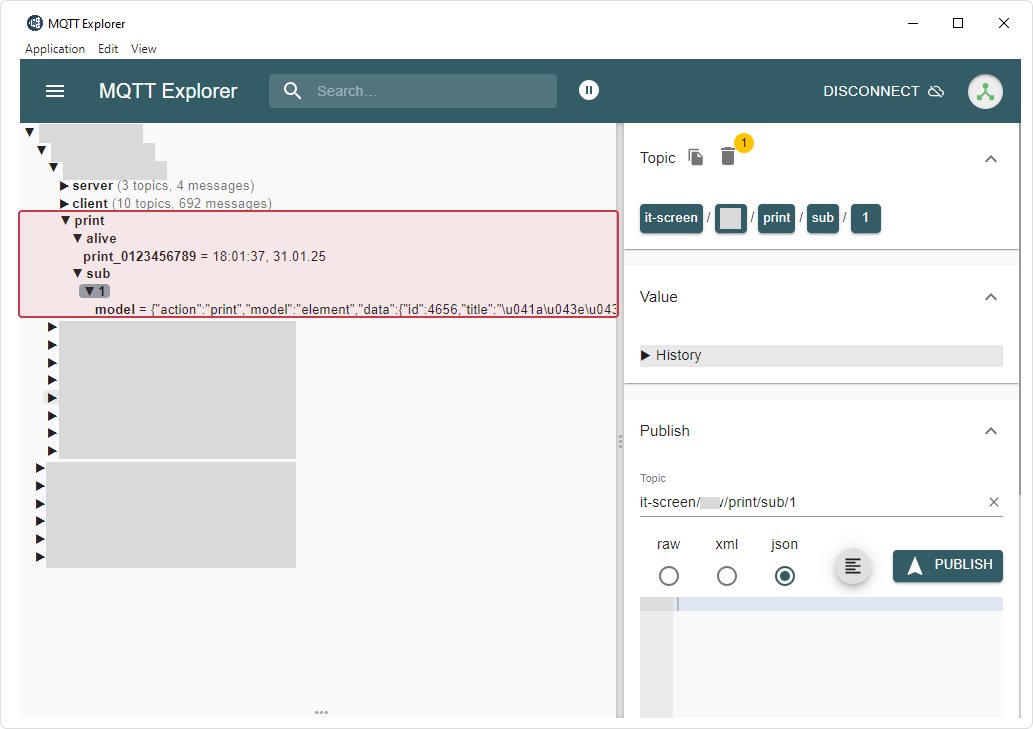Select the xml format radio button

(727, 576)
